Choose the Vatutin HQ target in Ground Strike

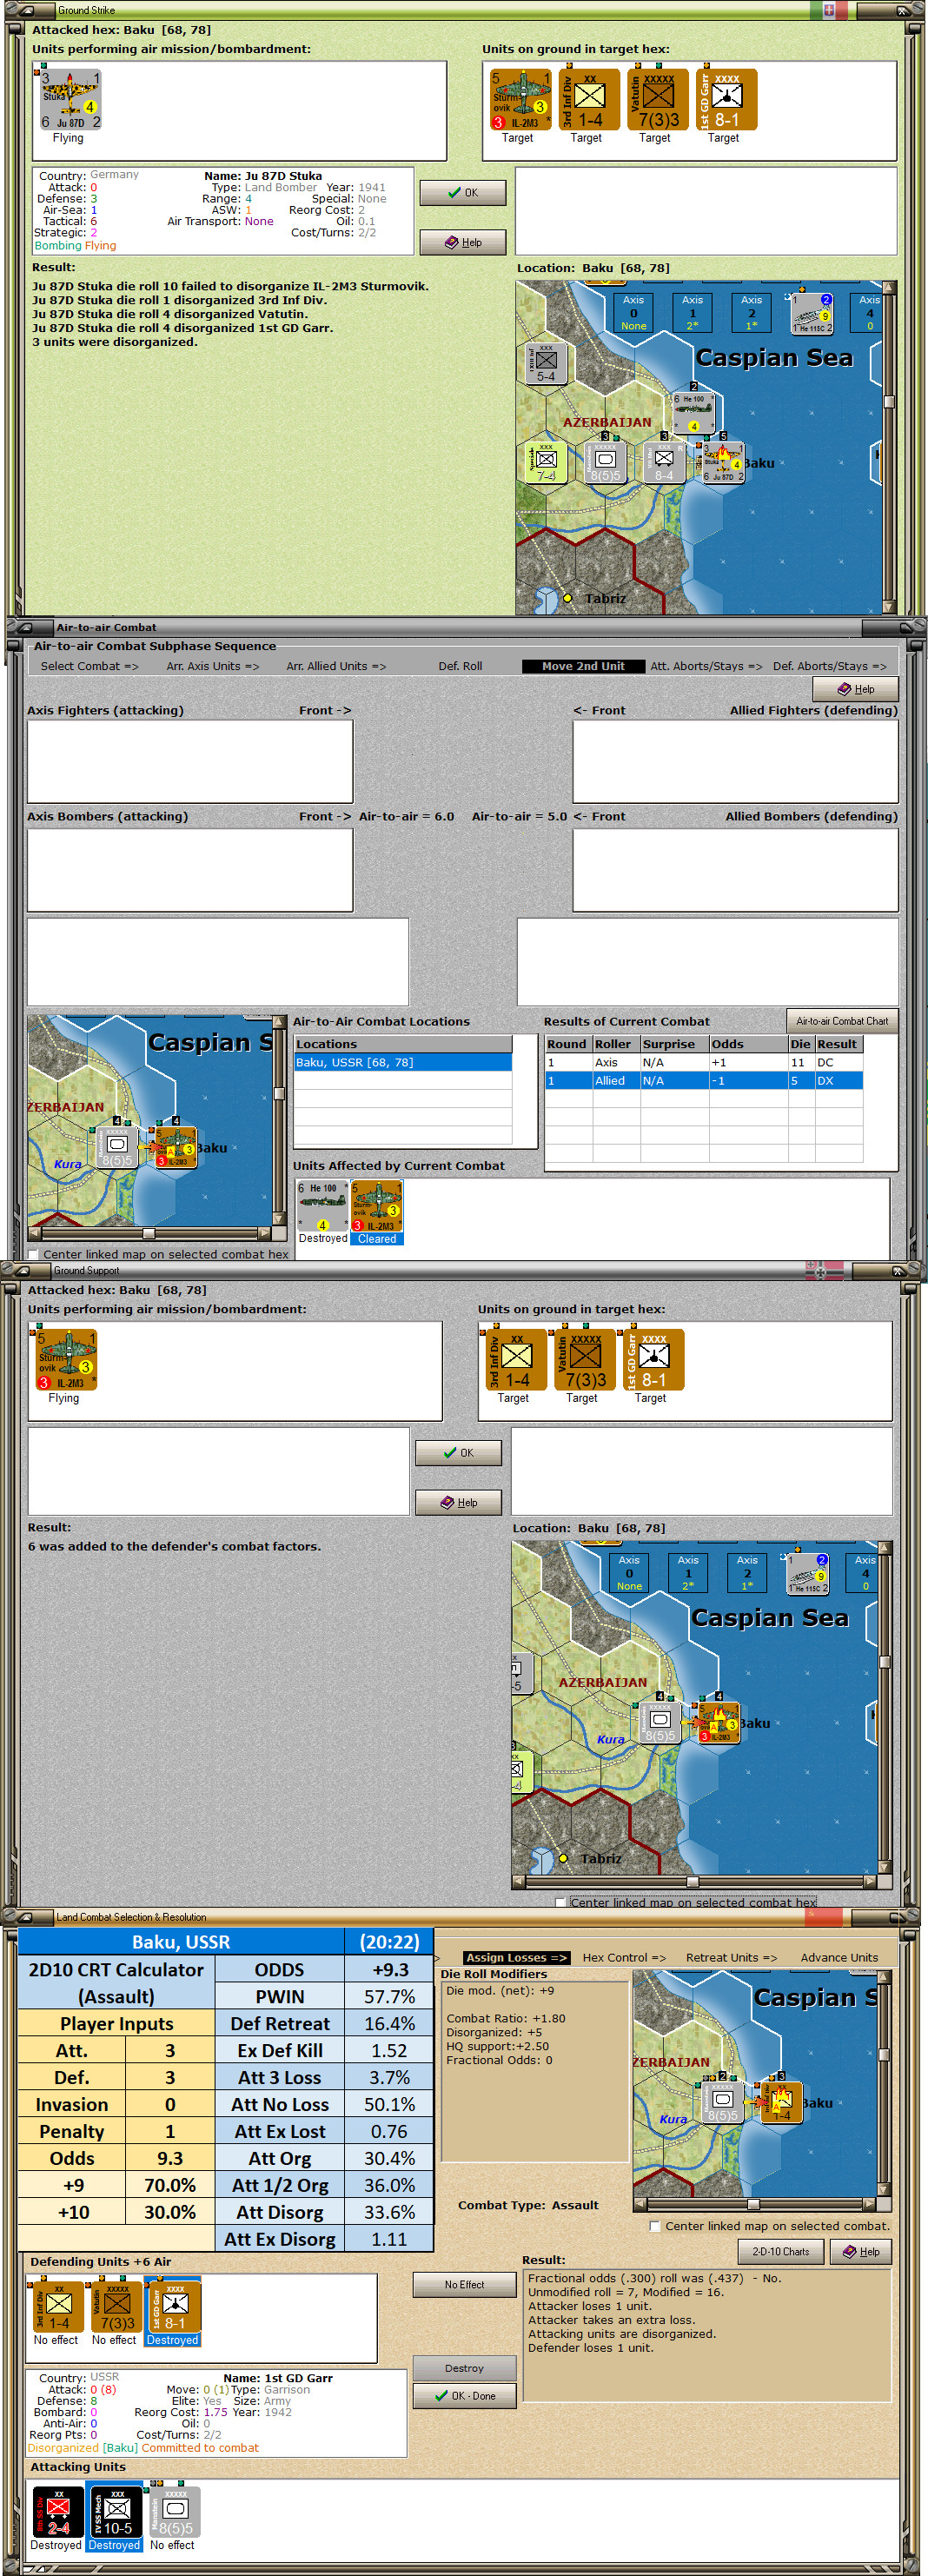658,100
